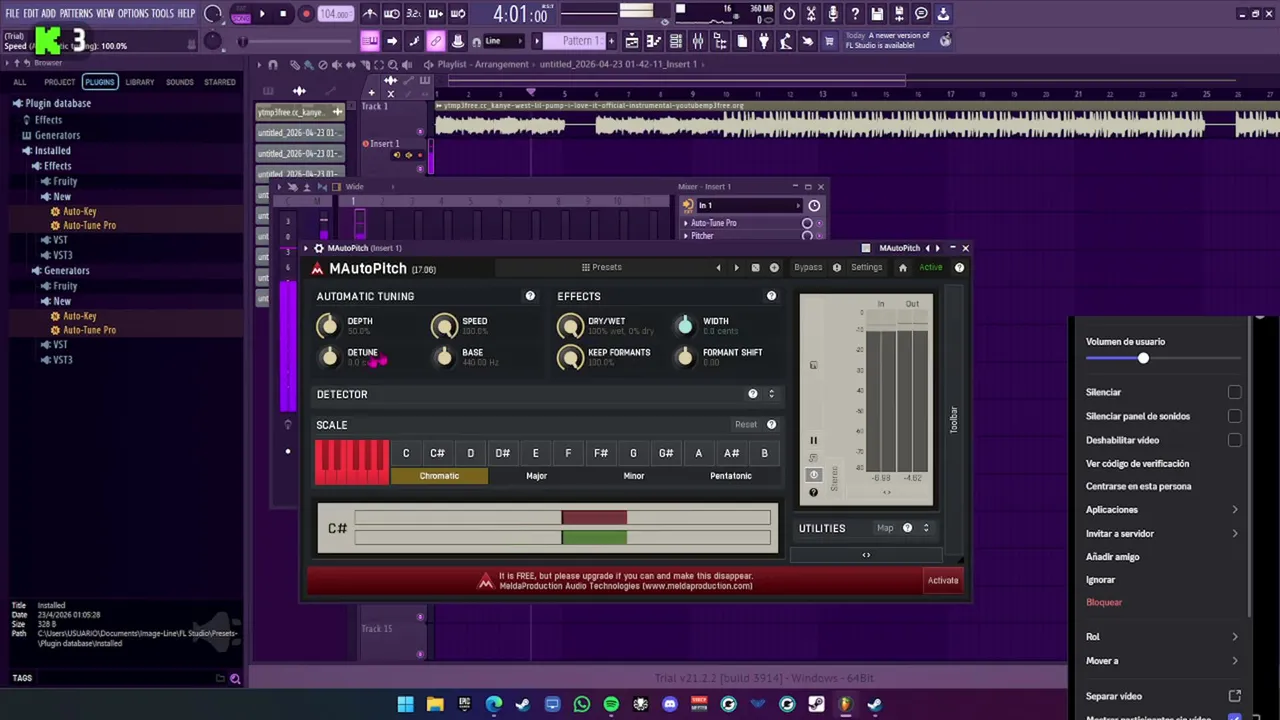The height and width of the screenshot is (720, 1280).
Task: Click Bloquear in the user menu
Action: point(1104,602)
